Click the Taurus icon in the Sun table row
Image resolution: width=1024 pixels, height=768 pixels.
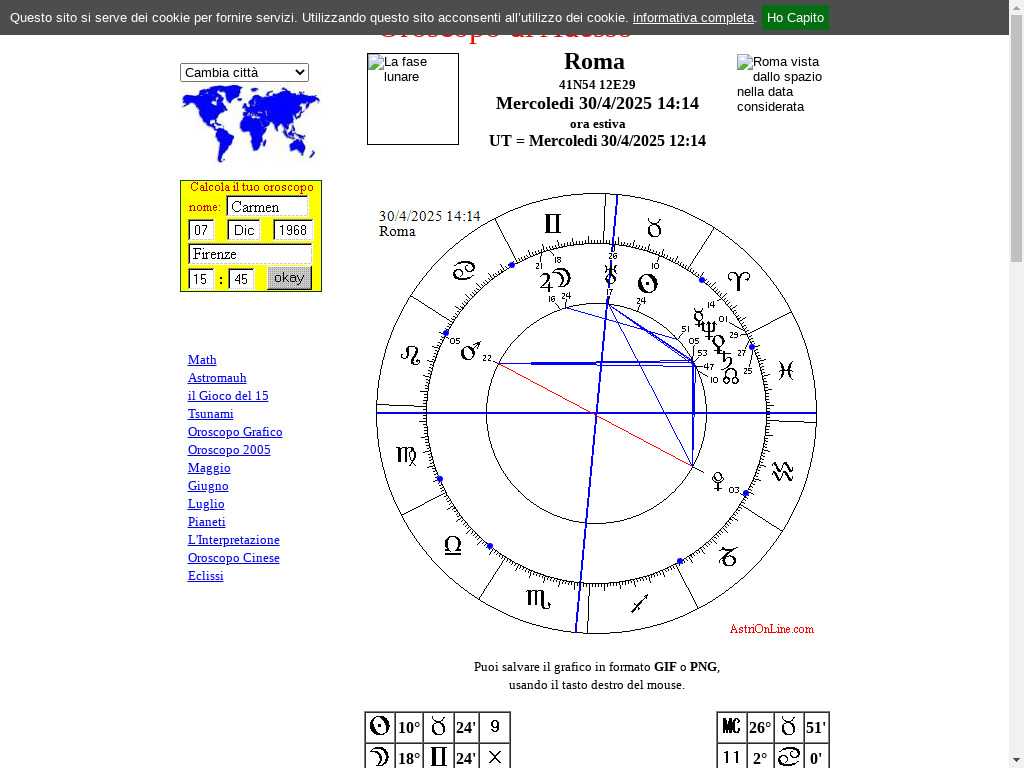[438, 726]
